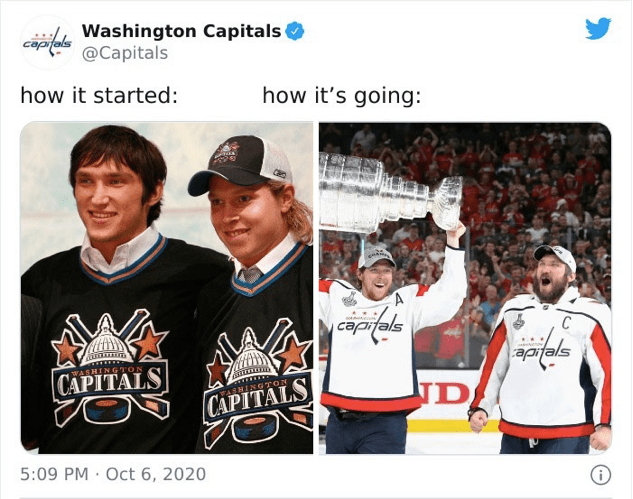Click the alternate "A" on white jersey

point(399,300)
